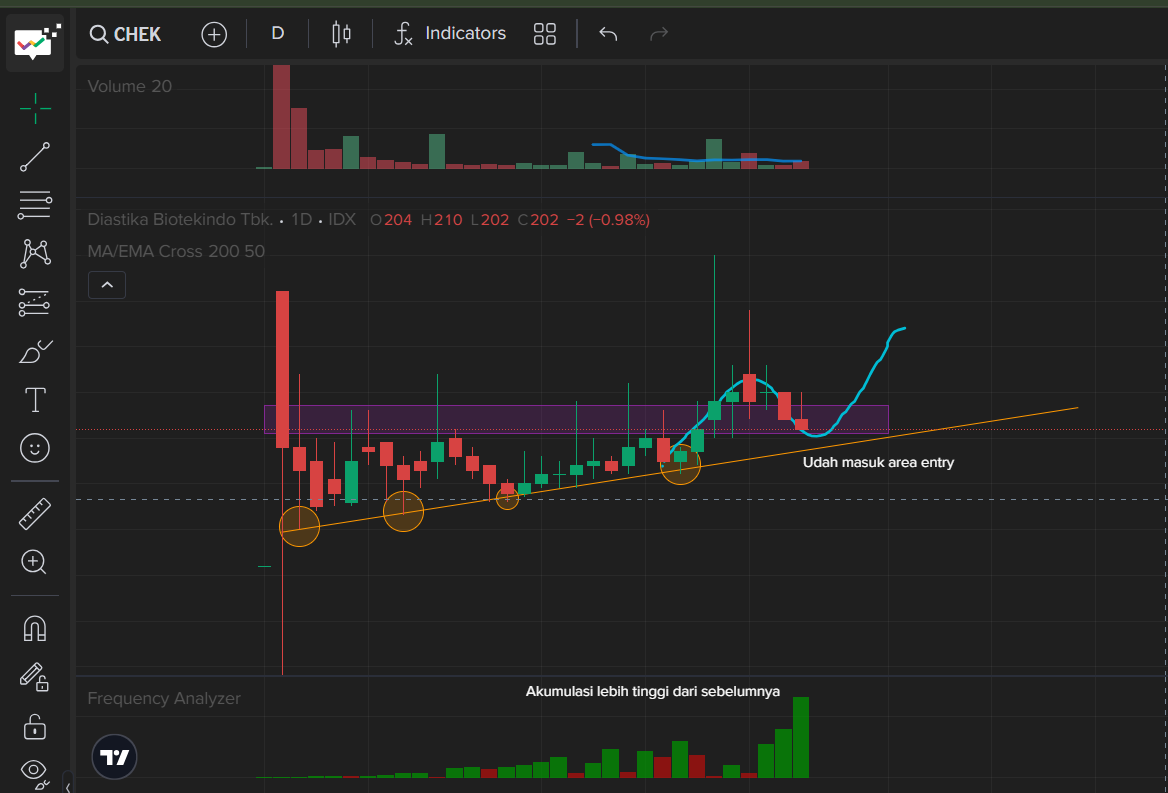Open the layout grid templates

pyautogui.click(x=545, y=34)
